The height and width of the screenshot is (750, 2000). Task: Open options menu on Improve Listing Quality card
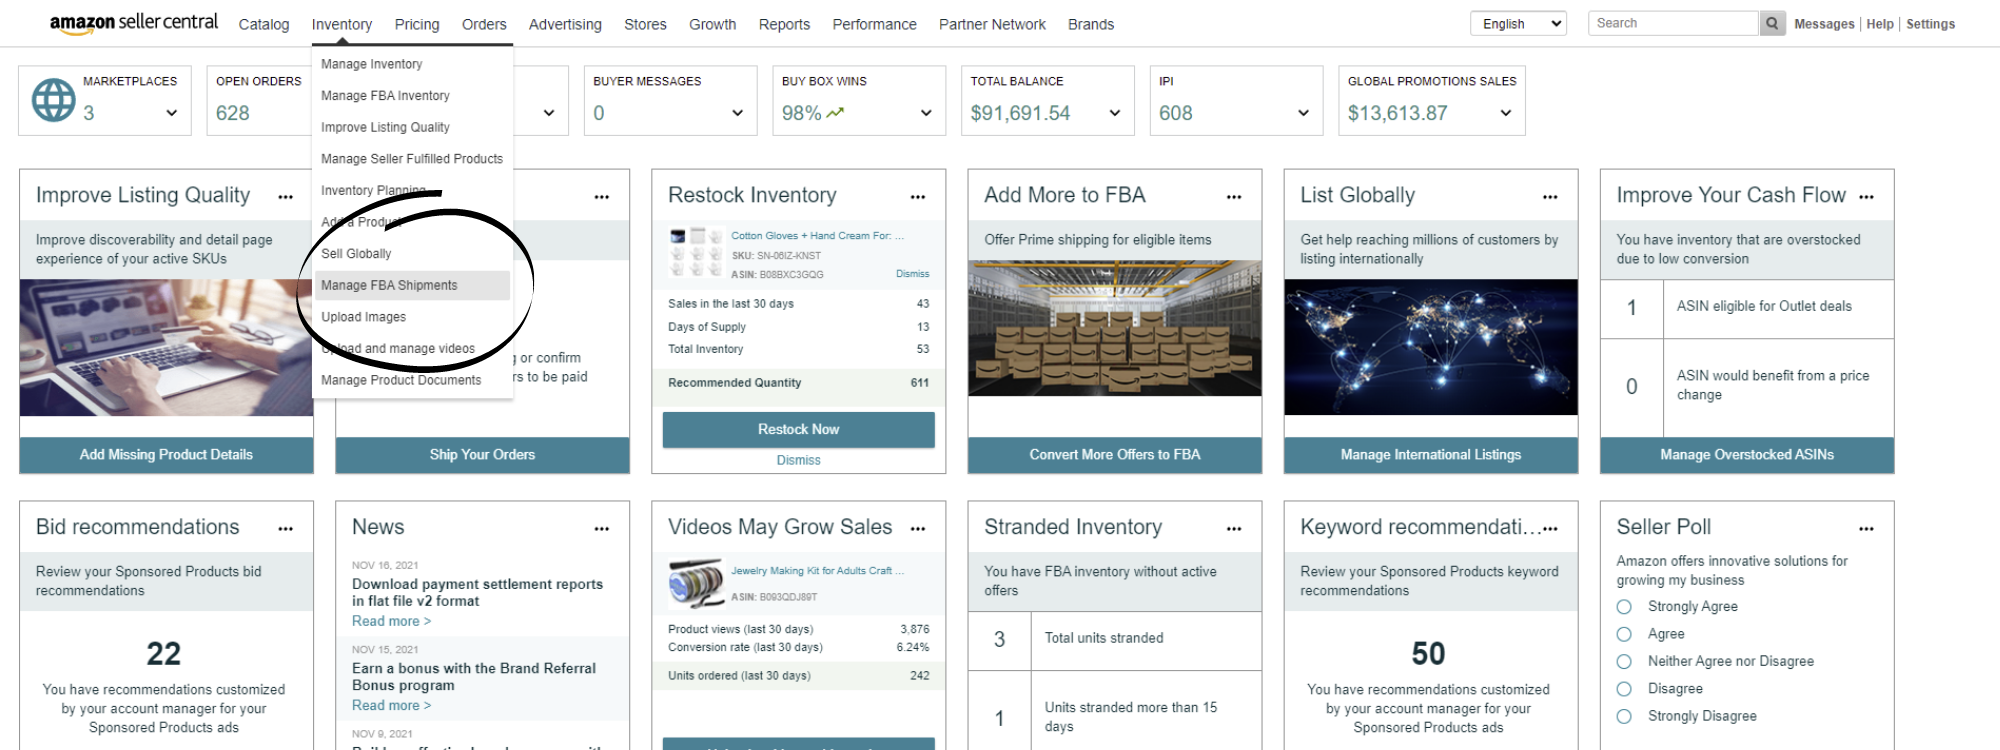click(286, 197)
